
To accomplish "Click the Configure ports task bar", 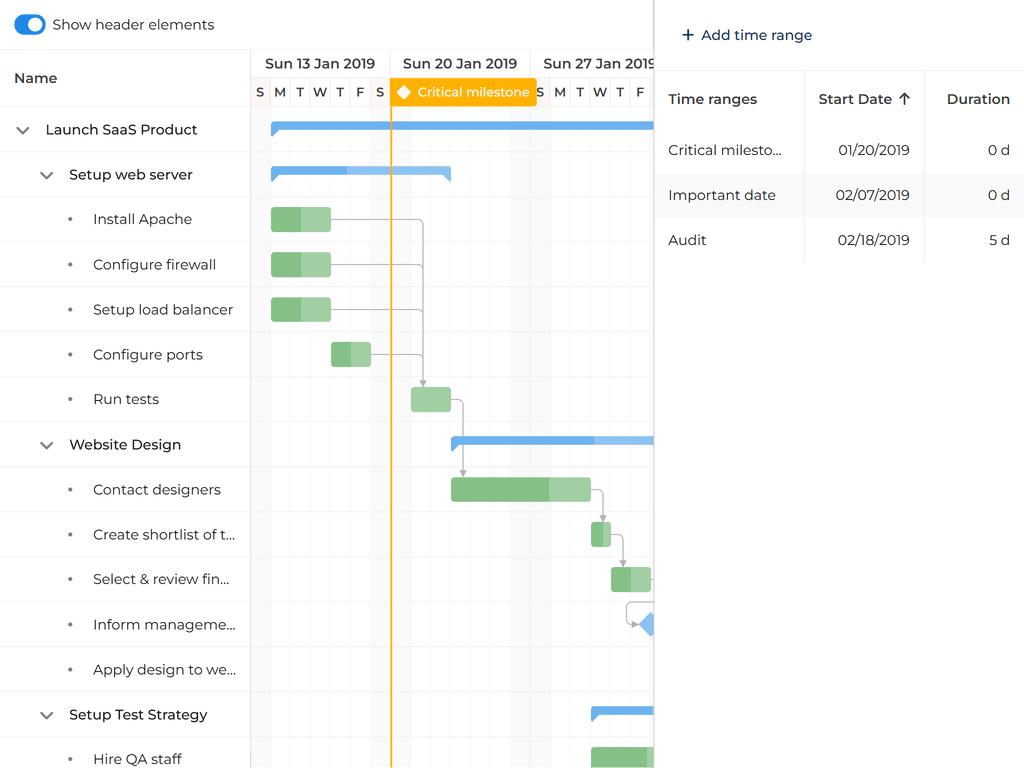I will click(x=351, y=355).
